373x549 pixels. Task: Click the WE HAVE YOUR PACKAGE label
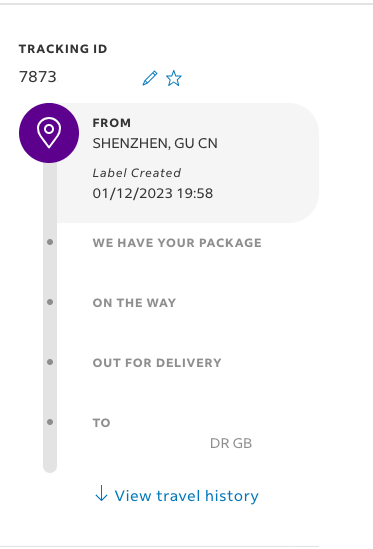177,243
